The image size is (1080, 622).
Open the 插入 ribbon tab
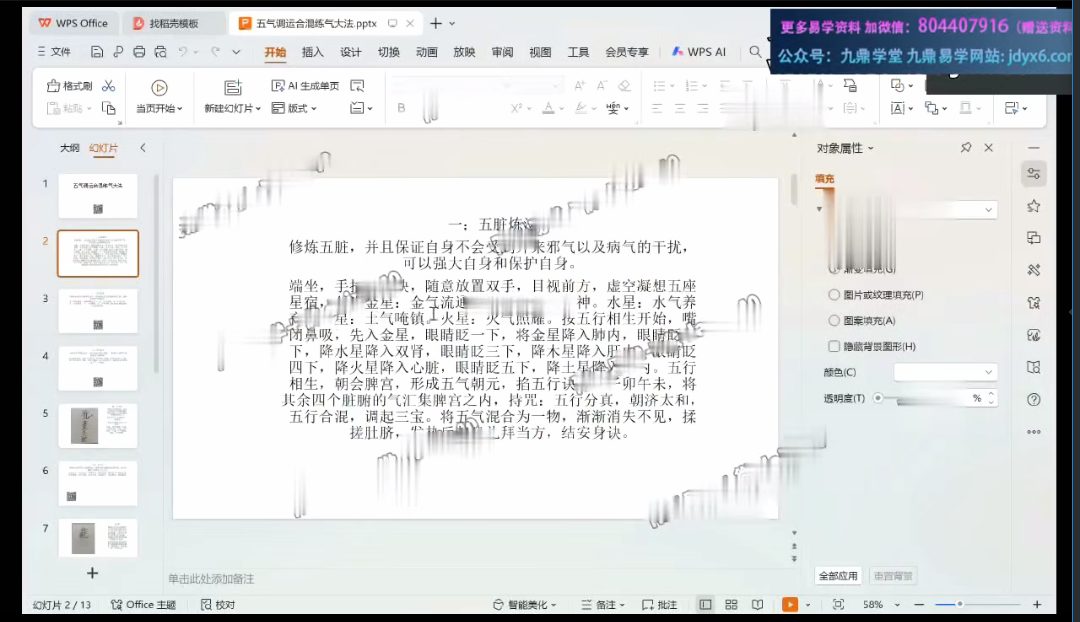point(313,52)
